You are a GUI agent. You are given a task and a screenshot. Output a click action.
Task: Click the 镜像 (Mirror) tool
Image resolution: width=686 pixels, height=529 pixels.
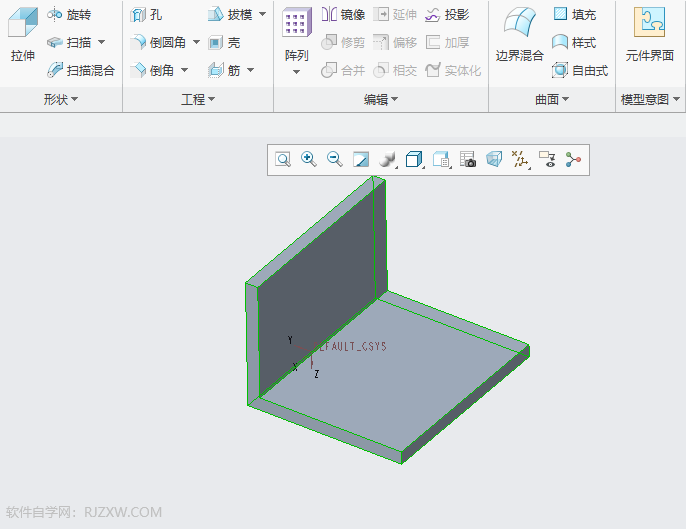point(343,15)
